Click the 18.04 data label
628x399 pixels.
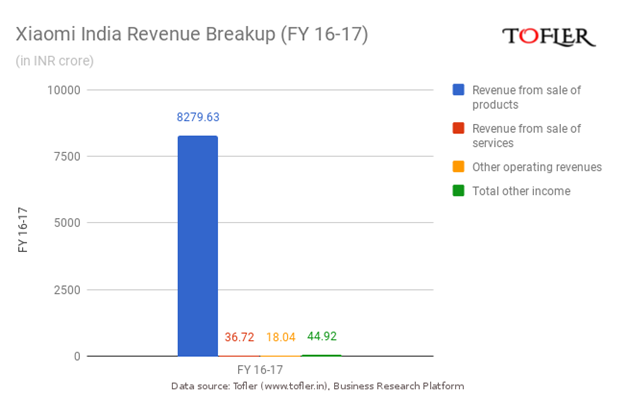pos(281,337)
